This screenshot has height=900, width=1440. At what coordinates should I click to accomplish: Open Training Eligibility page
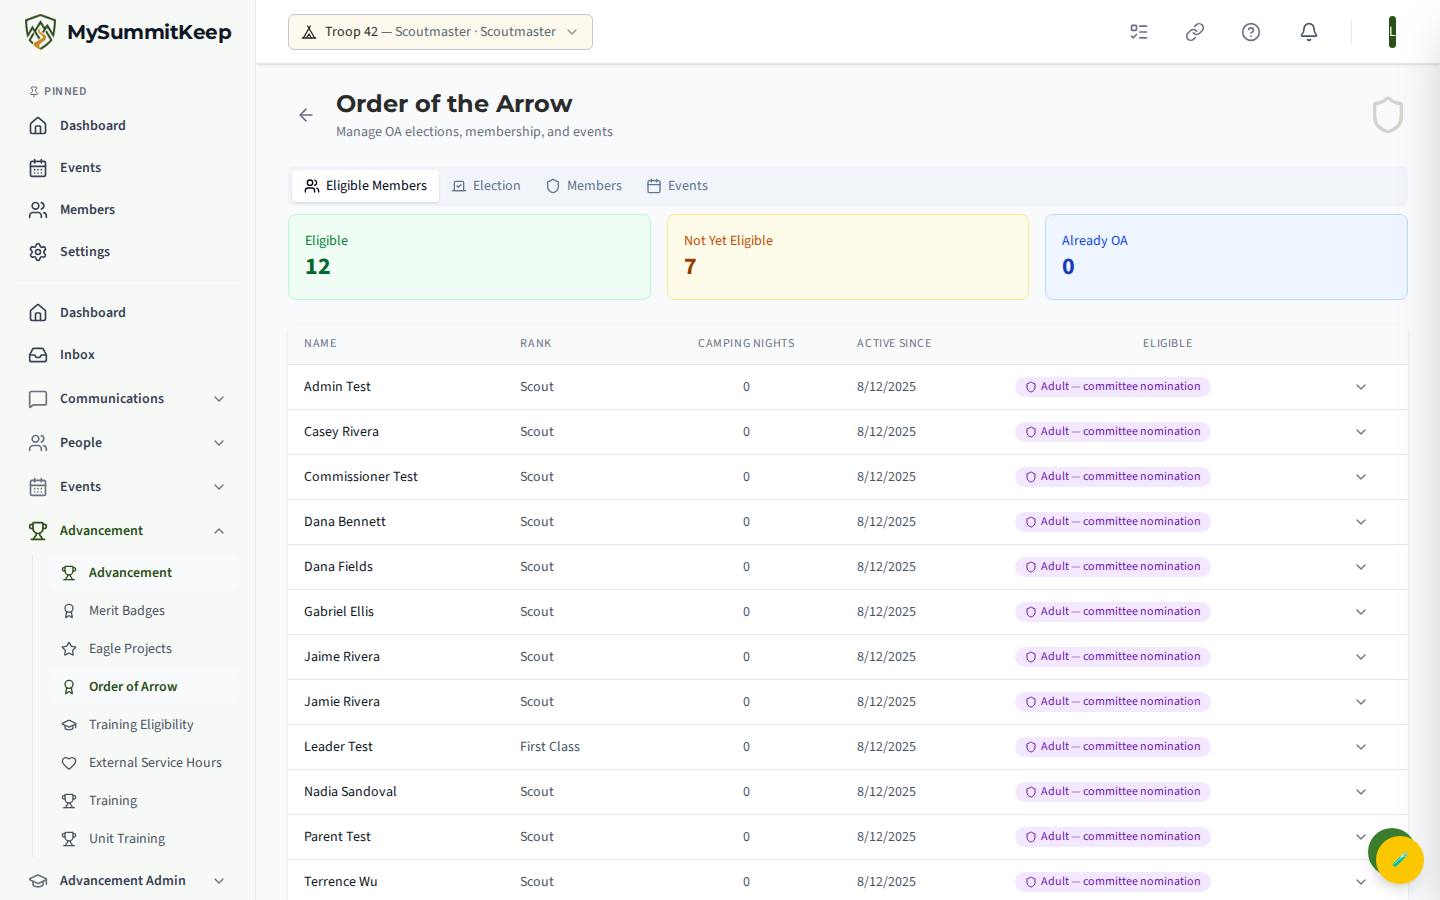(144, 724)
